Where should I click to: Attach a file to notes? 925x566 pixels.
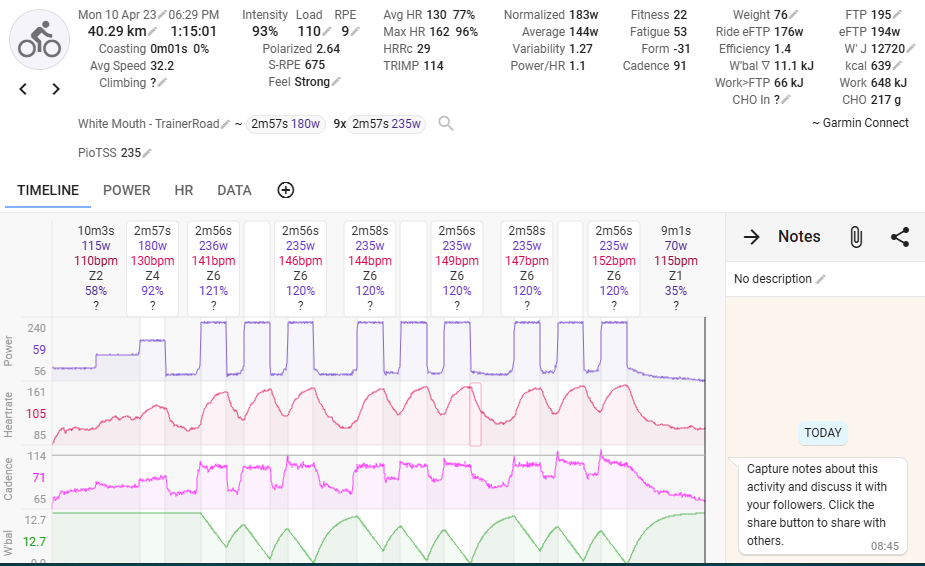(x=856, y=237)
